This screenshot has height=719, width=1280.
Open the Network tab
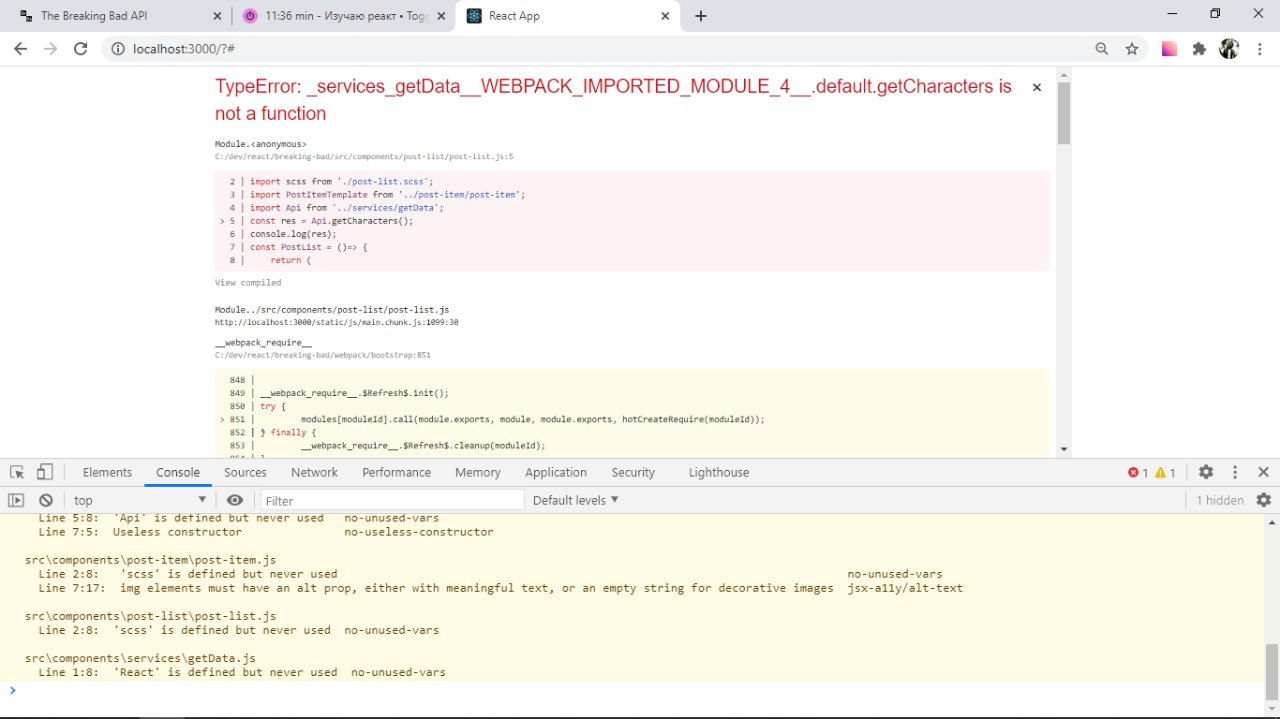tap(314, 472)
